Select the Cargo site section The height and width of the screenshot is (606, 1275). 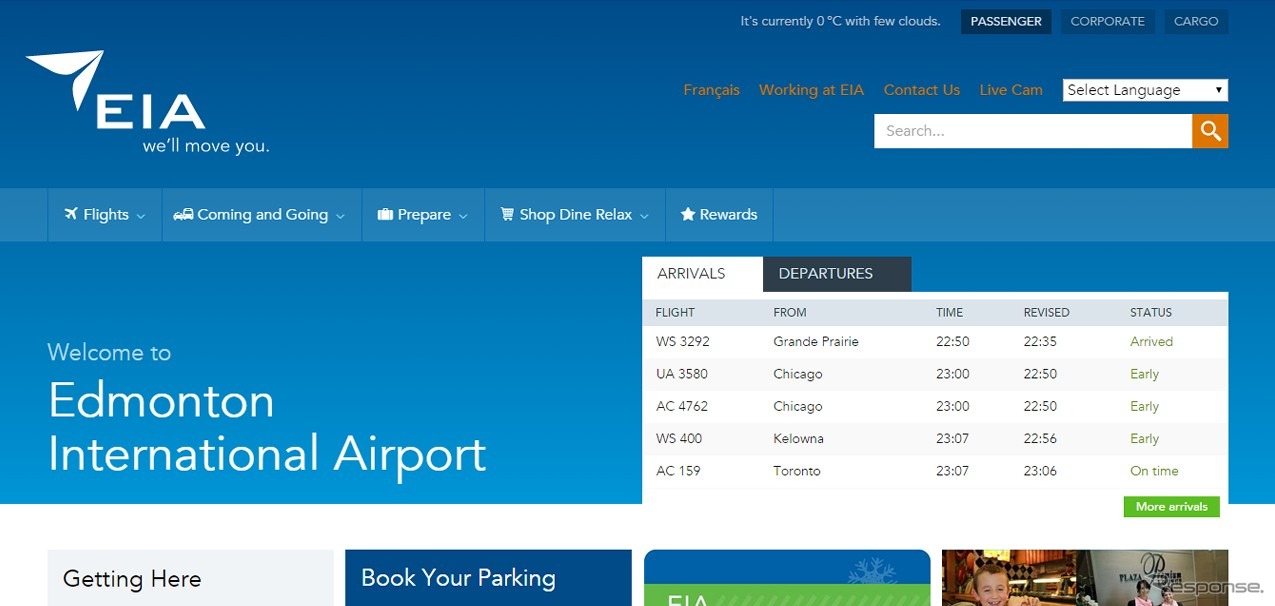[1196, 21]
